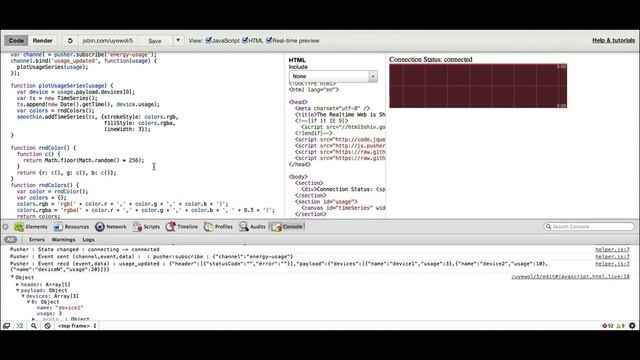The height and width of the screenshot is (360, 640).
Task: Open helper.js:7 link on Event sent row
Action: [612, 257]
